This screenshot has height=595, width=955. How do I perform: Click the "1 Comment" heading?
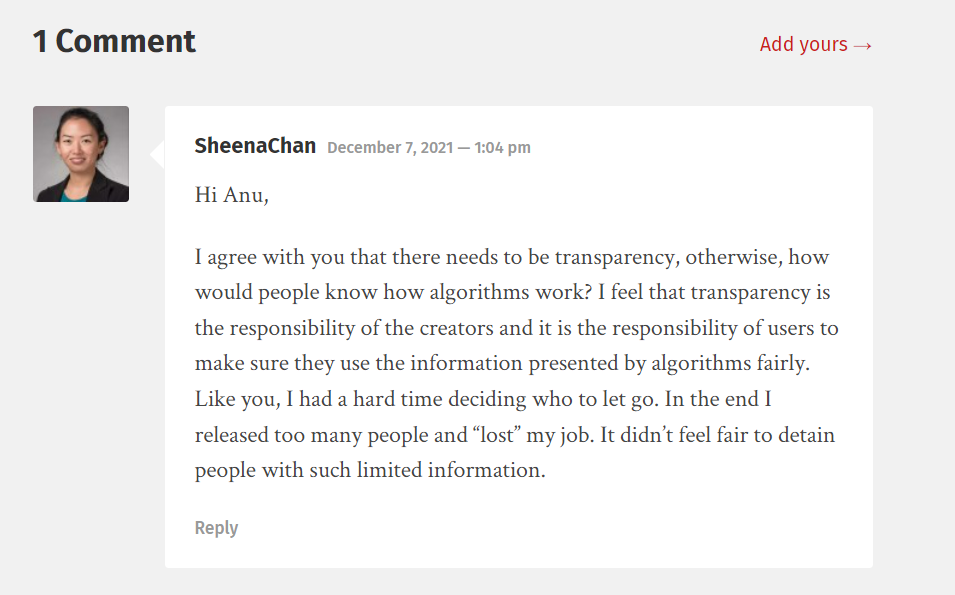(x=114, y=42)
